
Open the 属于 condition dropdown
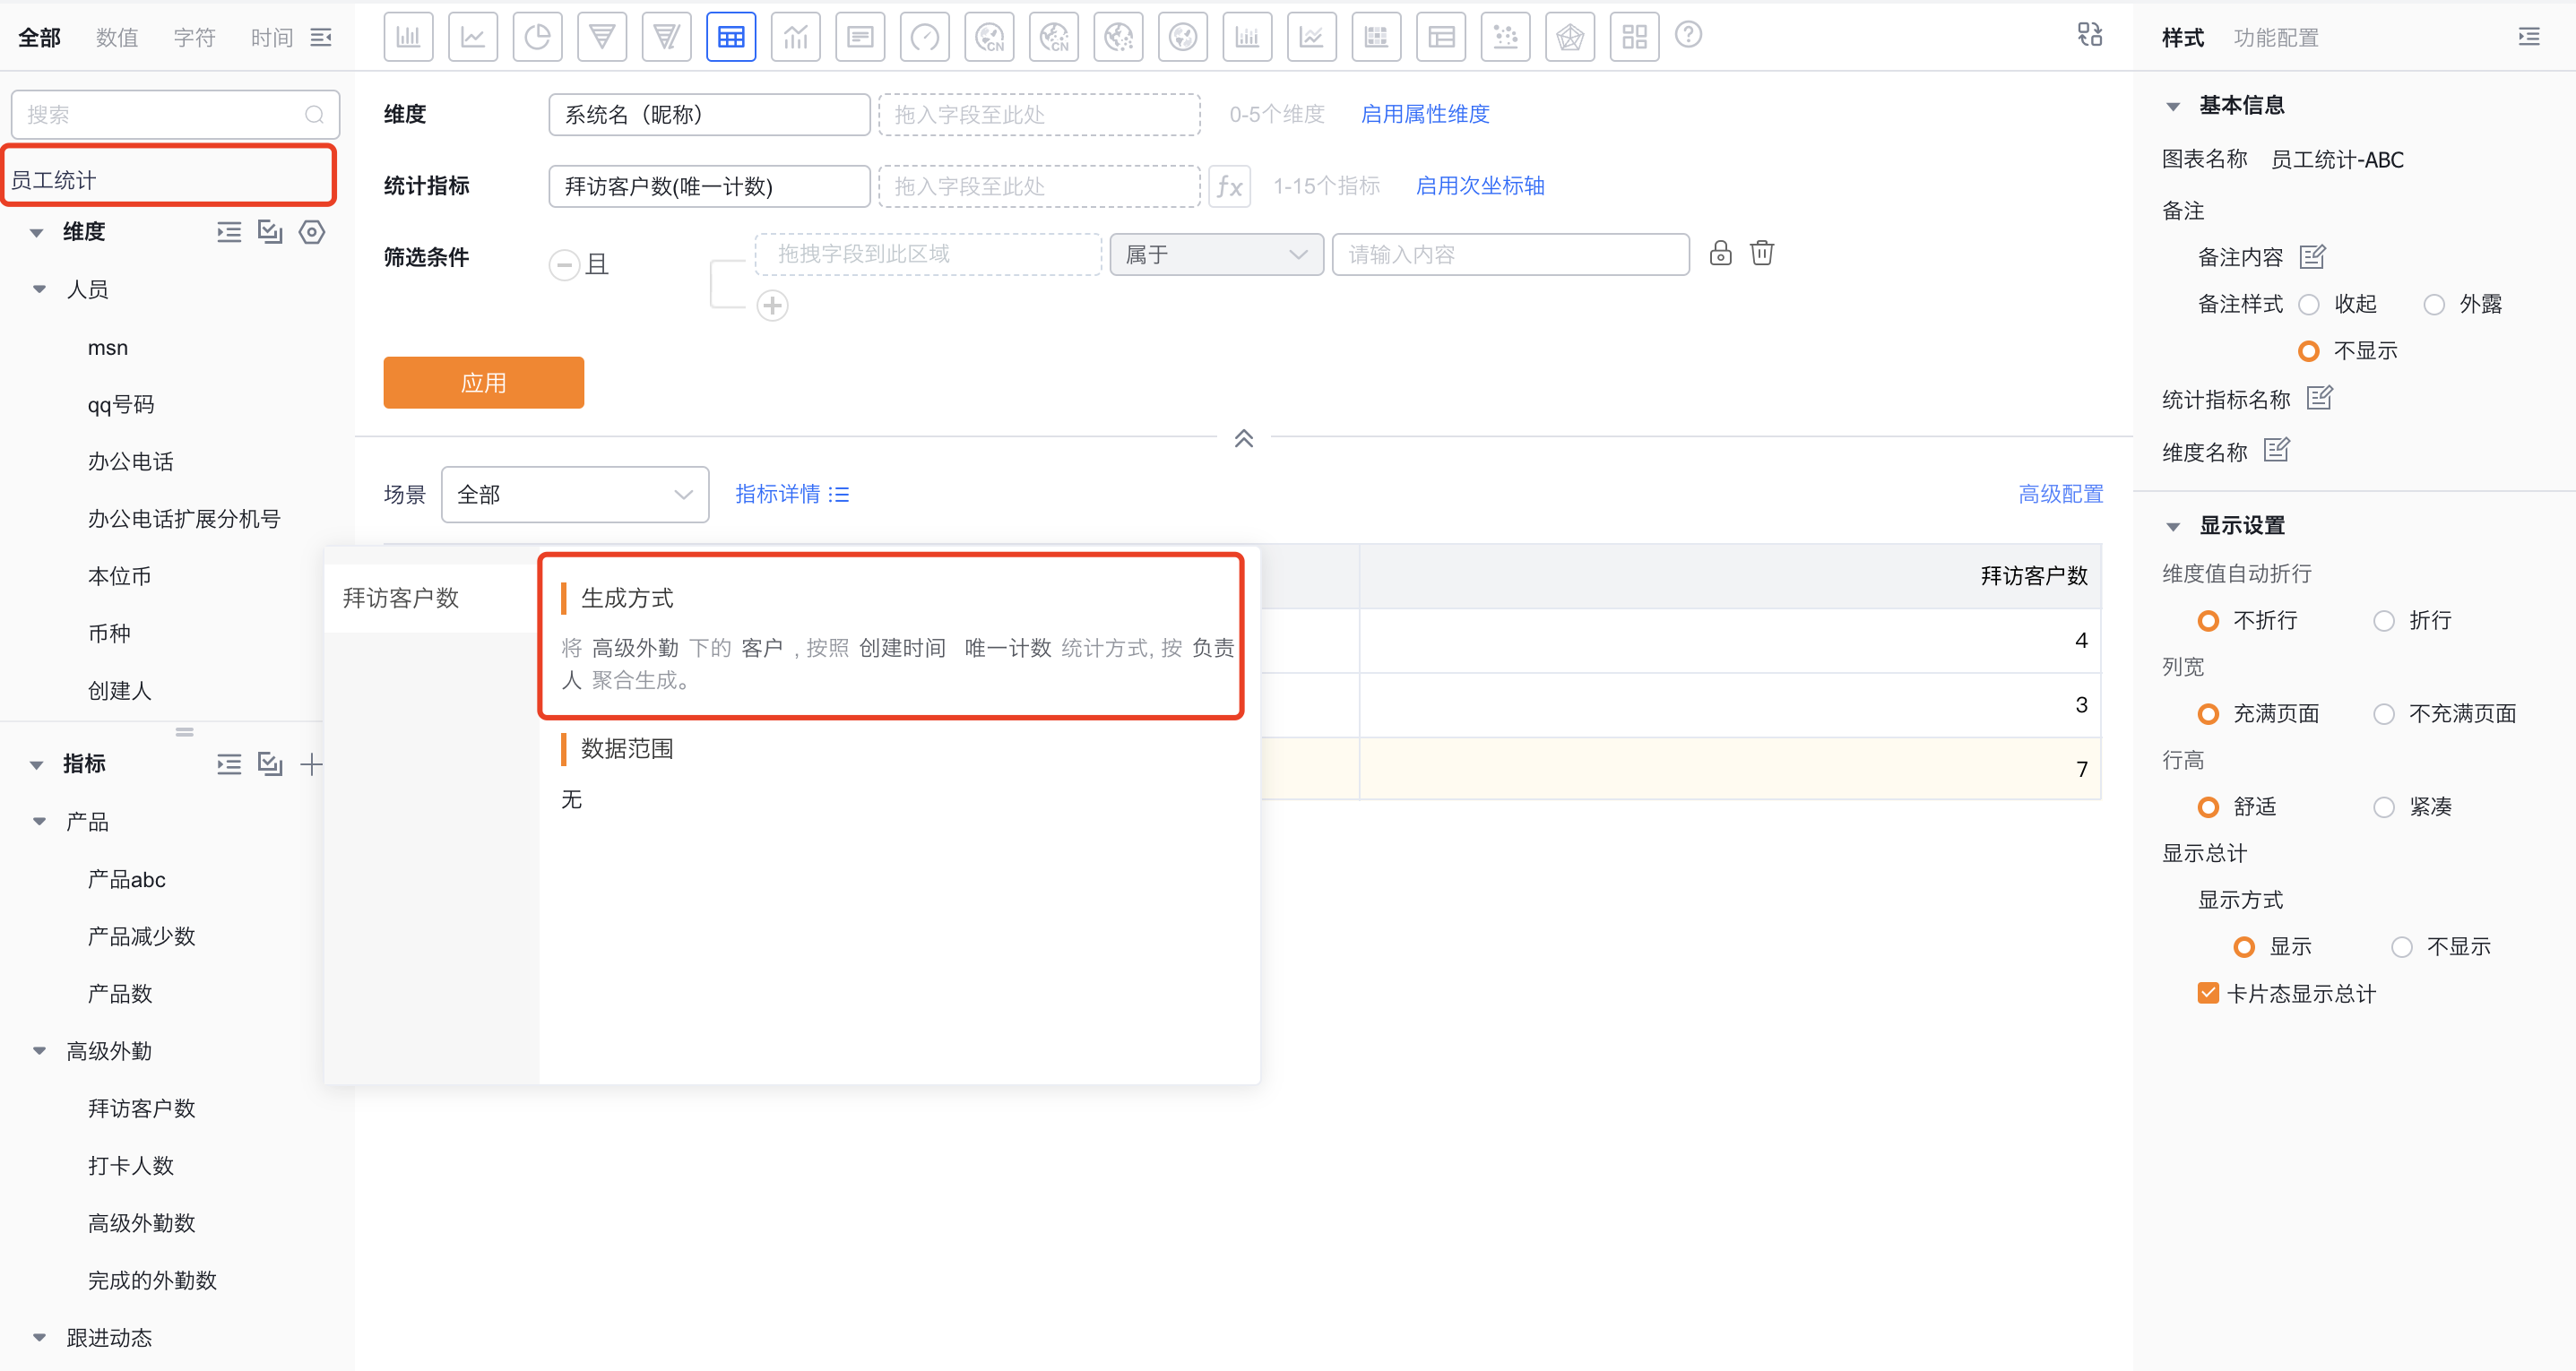pos(1216,254)
